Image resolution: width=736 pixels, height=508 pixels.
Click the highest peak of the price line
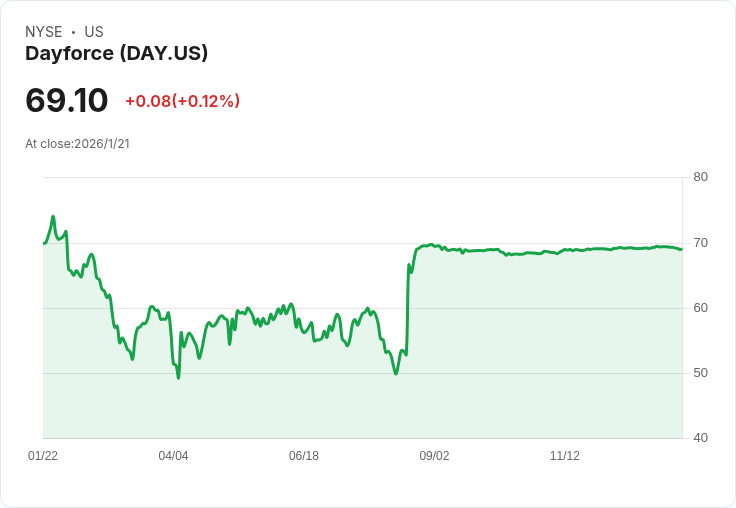[53, 216]
